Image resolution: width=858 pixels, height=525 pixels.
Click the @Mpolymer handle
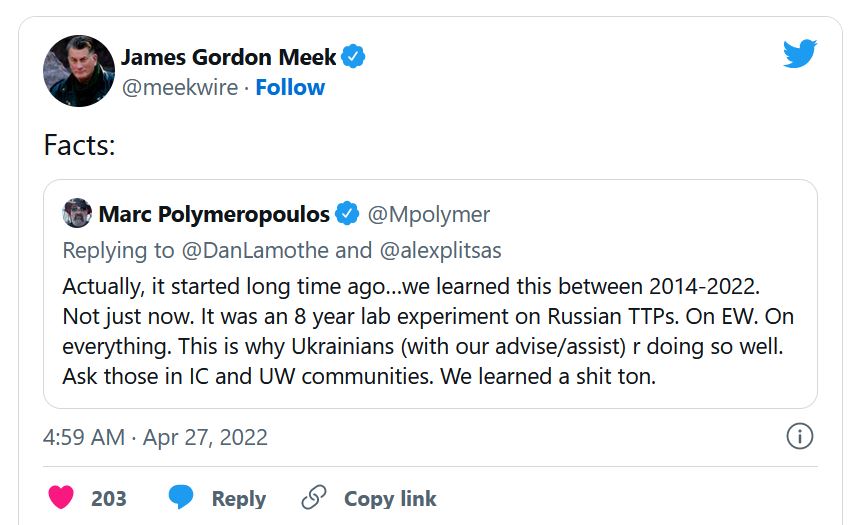[x=429, y=214]
